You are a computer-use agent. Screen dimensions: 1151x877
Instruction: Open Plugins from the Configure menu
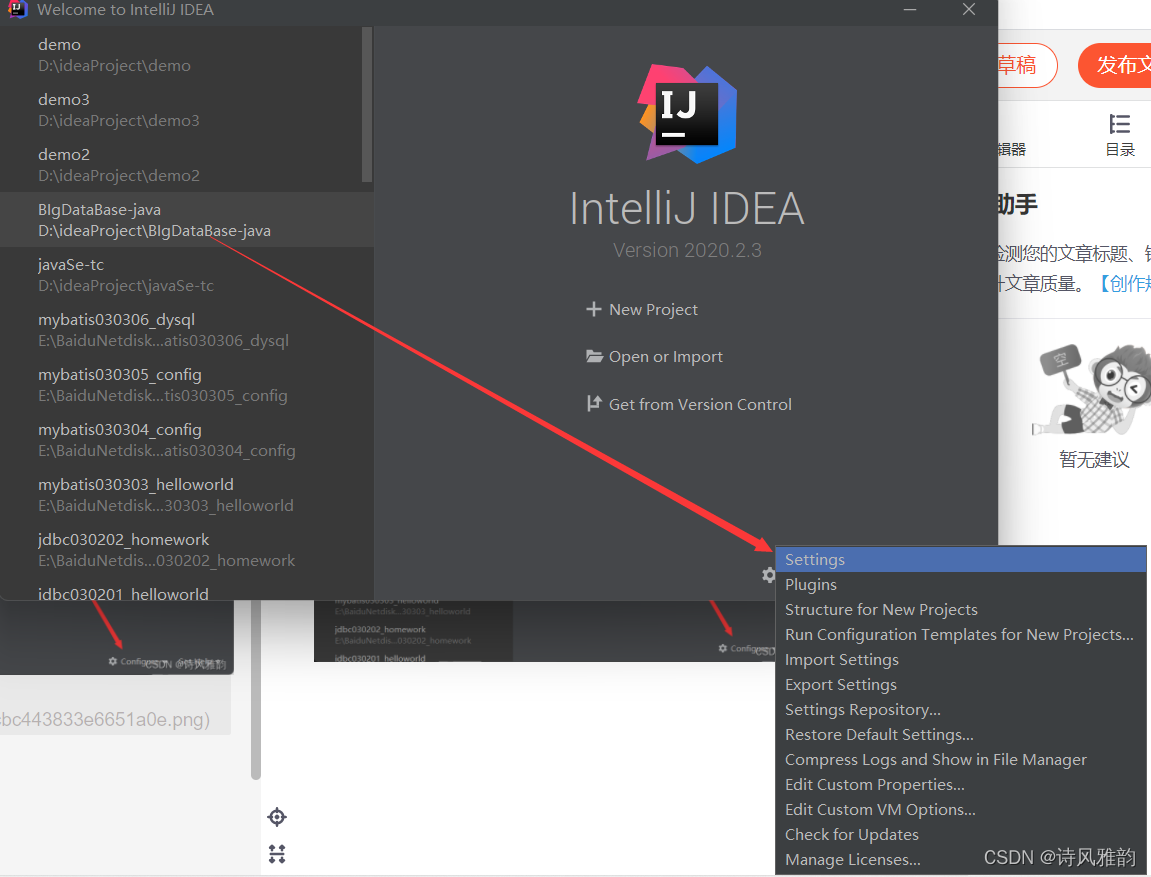pyautogui.click(x=961, y=584)
